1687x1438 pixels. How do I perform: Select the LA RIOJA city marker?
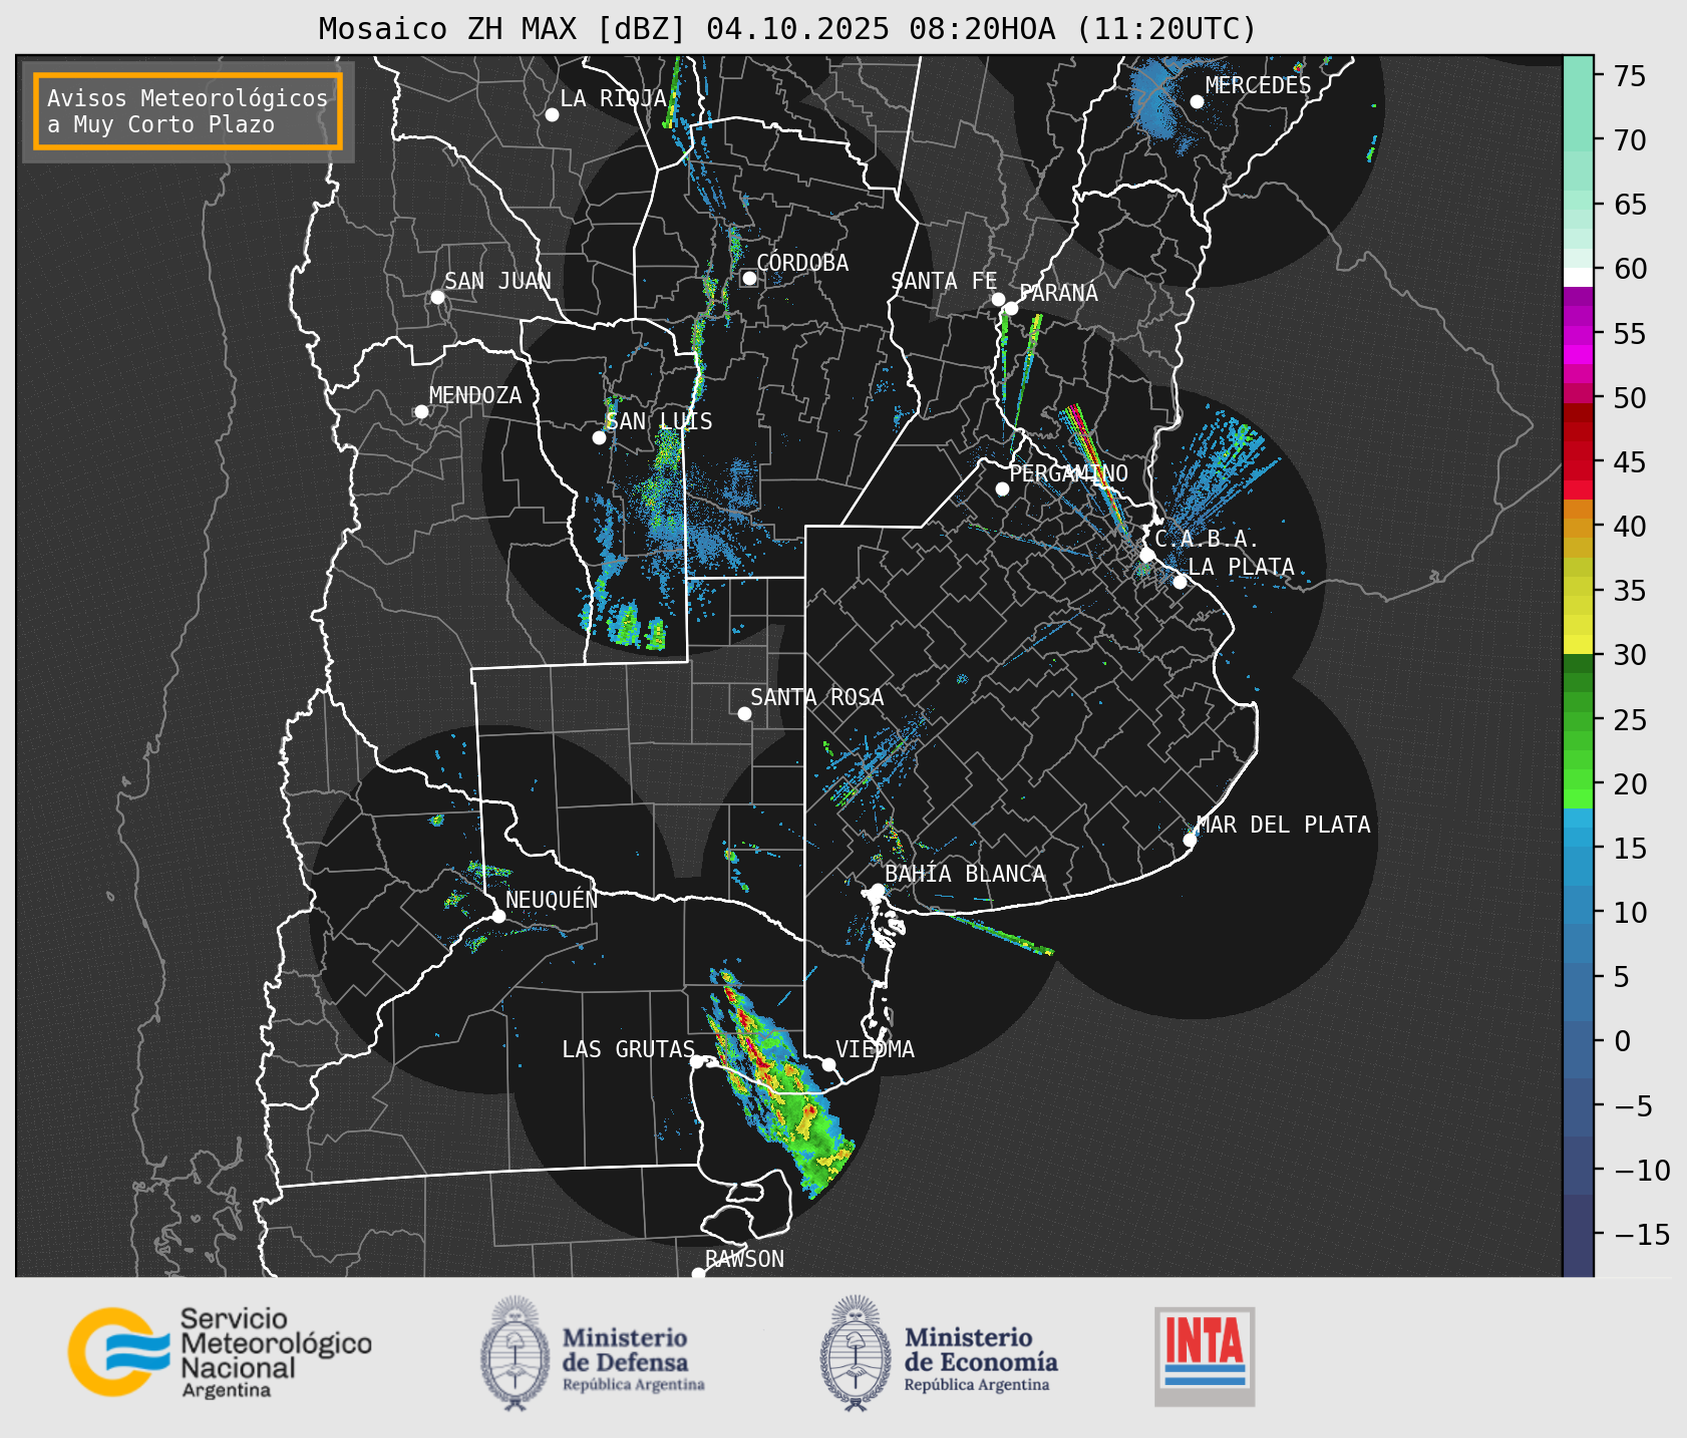[552, 115]
